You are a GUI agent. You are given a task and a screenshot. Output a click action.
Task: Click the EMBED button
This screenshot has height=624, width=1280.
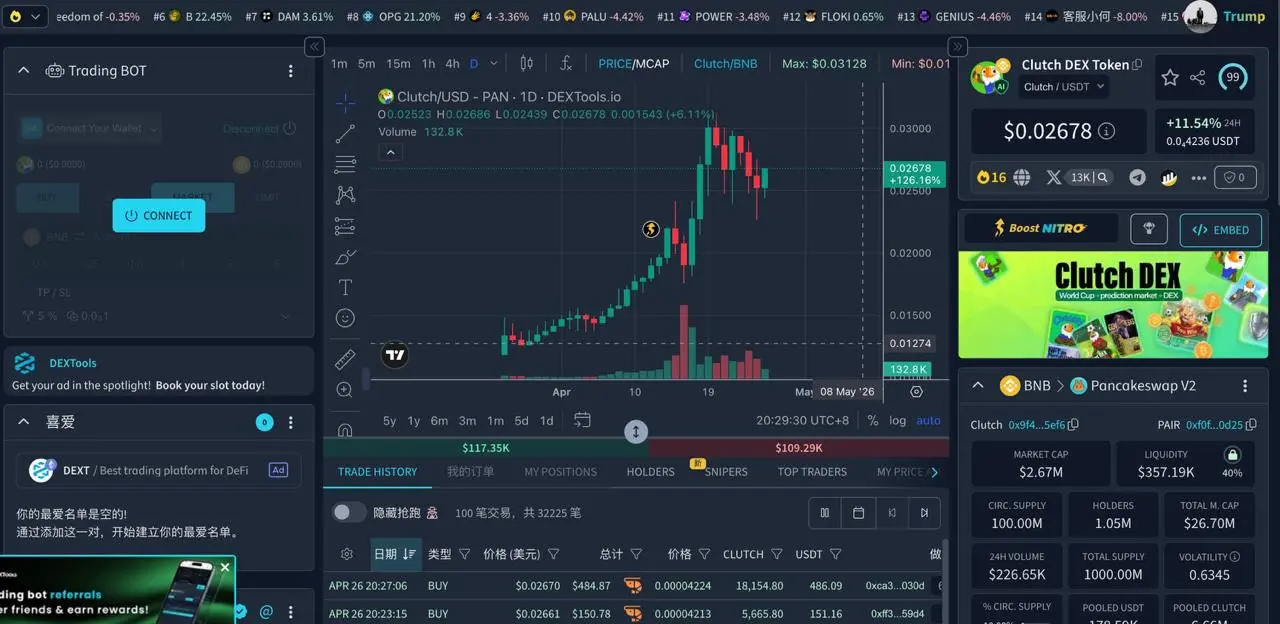[x=1220, y=229]
